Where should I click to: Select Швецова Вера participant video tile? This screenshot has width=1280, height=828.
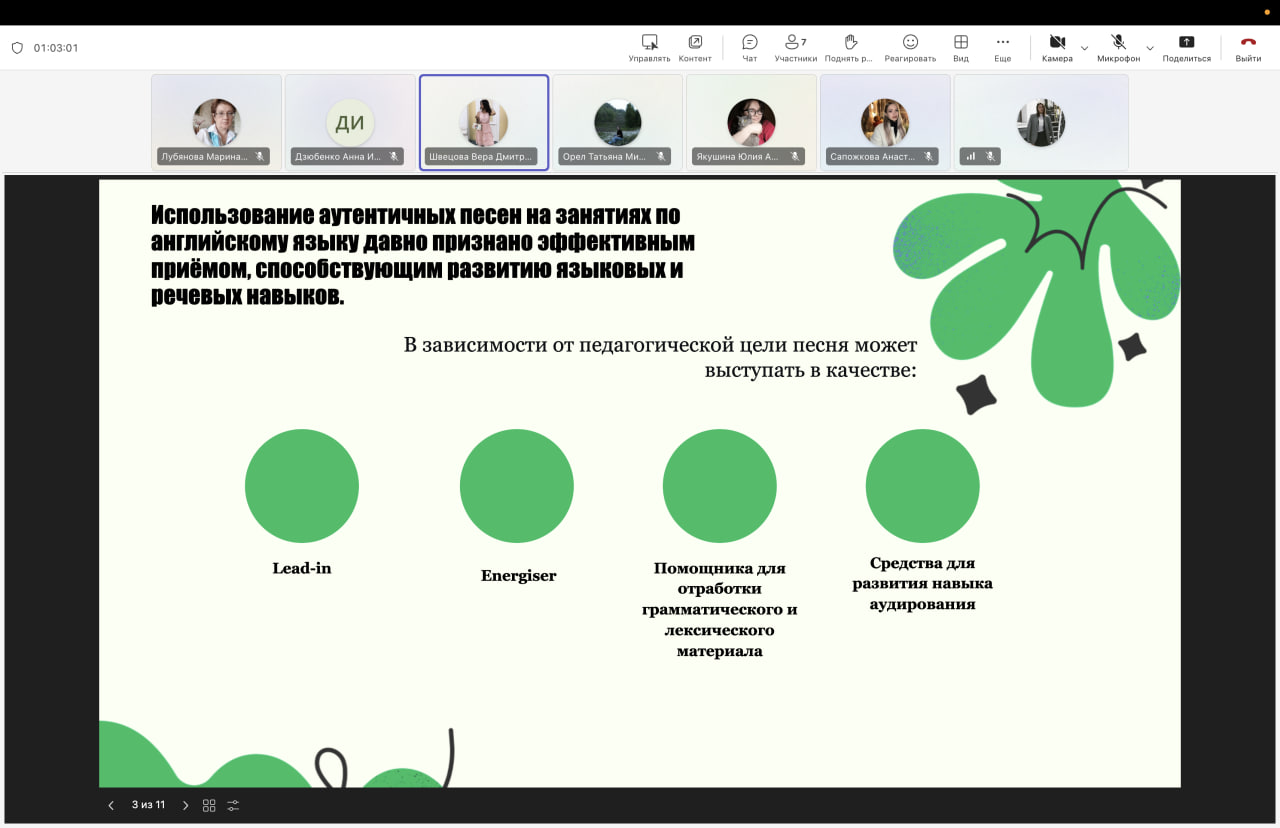point(484,122)
